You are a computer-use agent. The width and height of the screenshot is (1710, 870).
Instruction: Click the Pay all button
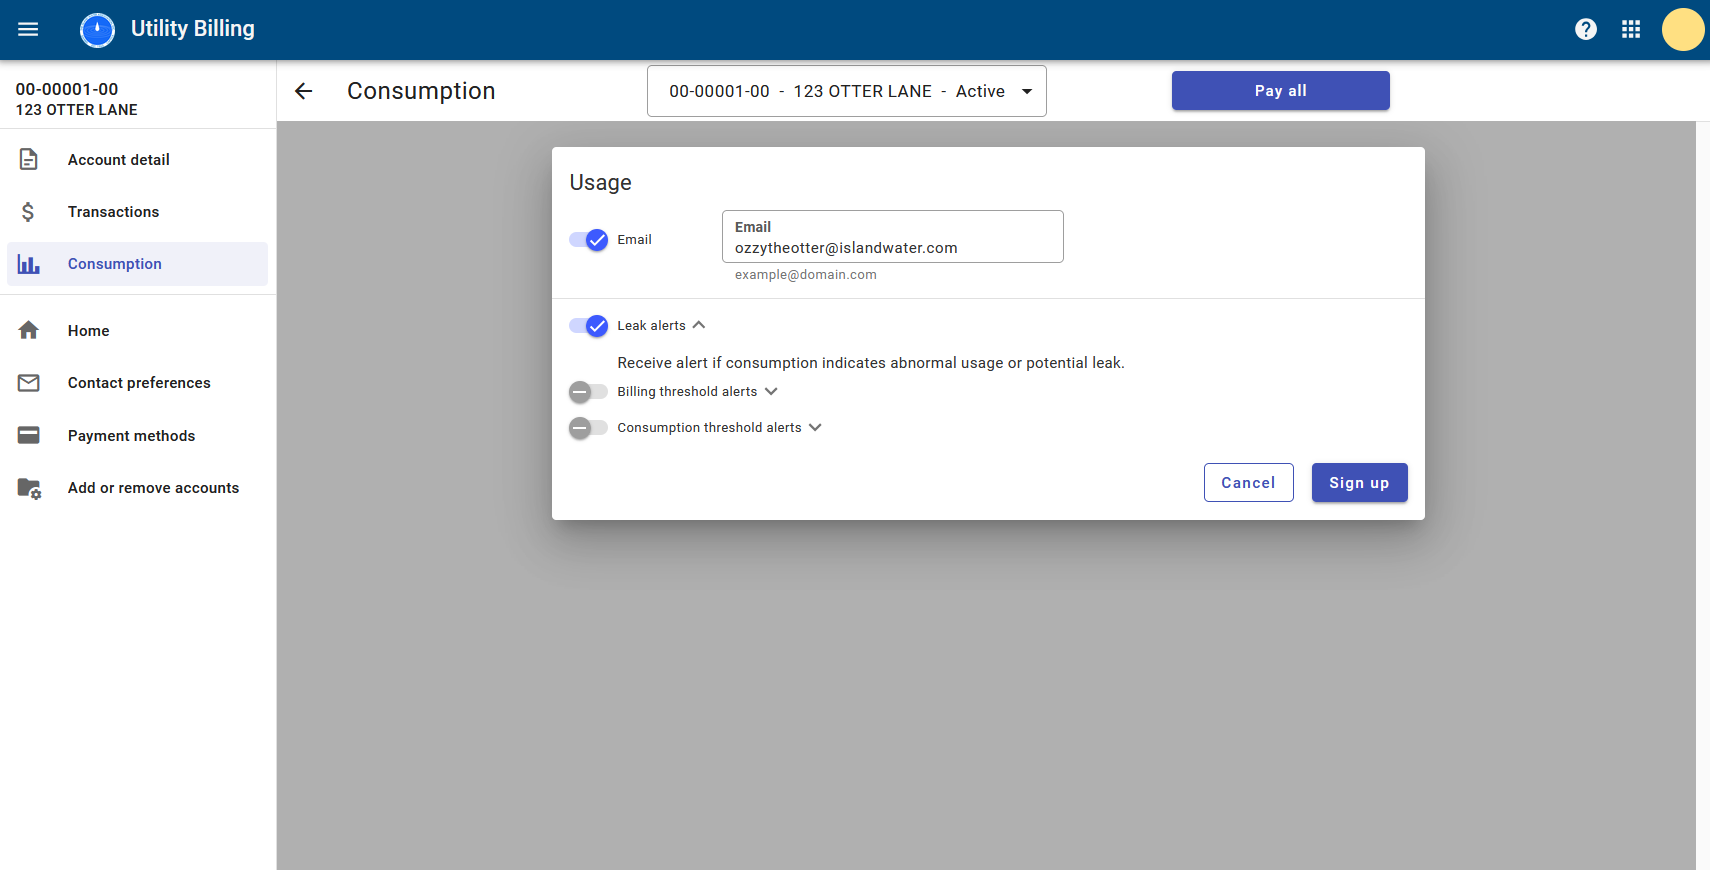point(1281,91)
